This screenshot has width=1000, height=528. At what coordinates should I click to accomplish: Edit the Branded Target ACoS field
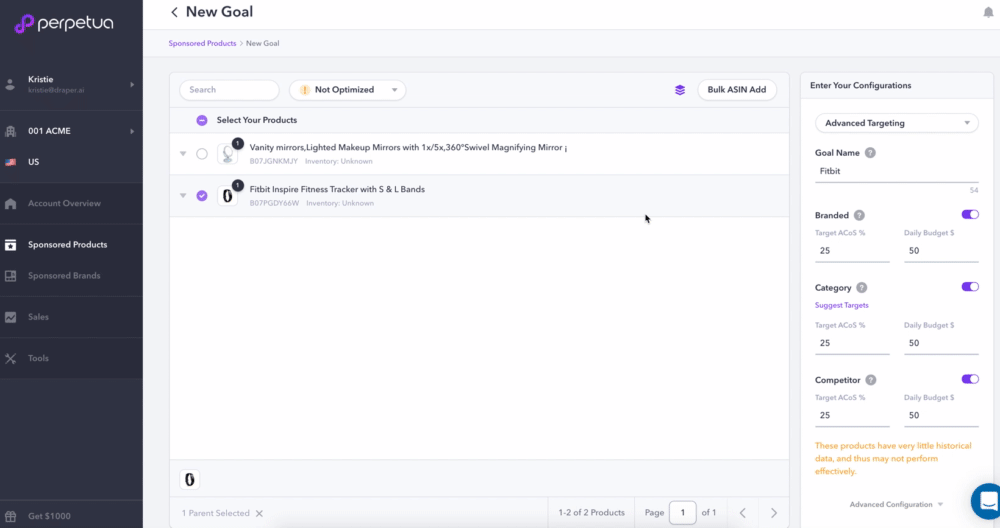852,251
